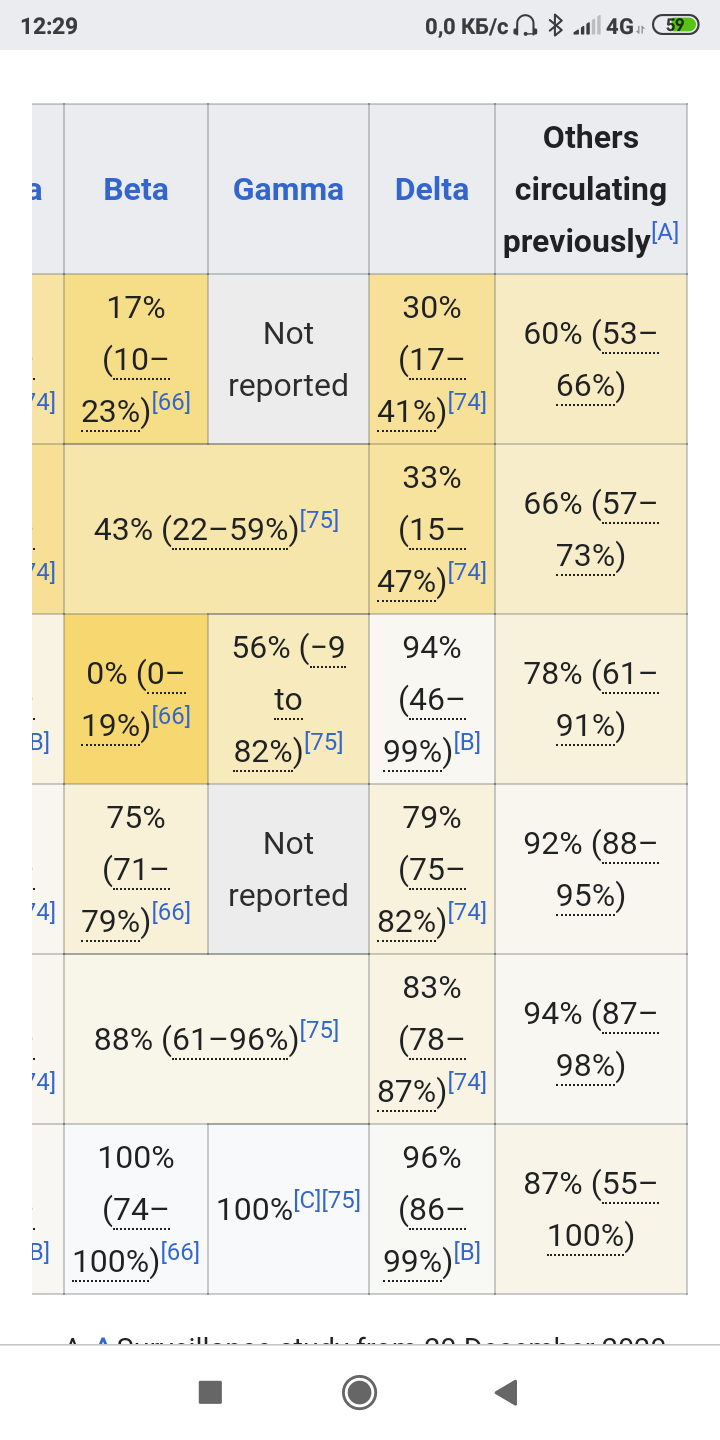This screenshot has height=1440, width=720.
Task: Open citation [75] beside 88% (61–96%)
Action: [x=322, y=1030]
